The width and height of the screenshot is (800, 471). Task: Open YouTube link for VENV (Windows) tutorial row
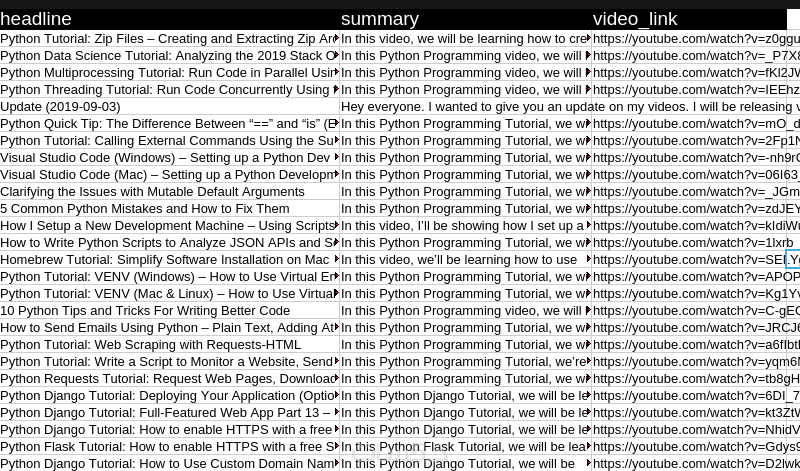tap(696, 277)
